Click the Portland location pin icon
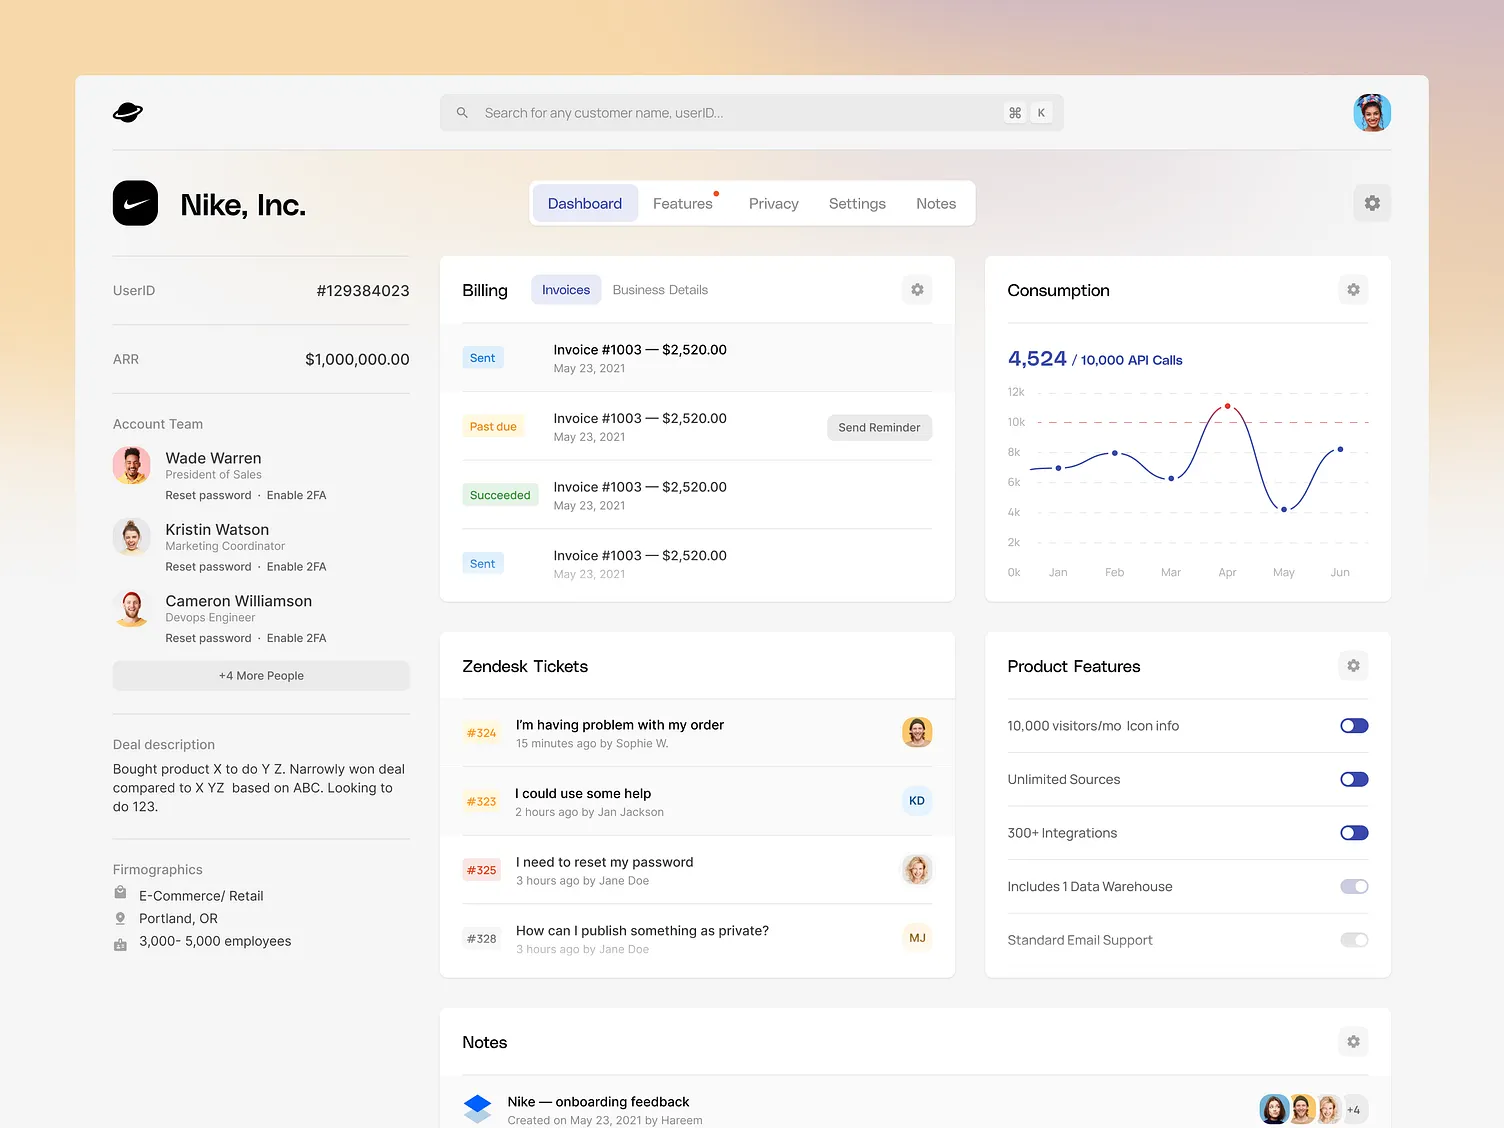 tap(120, 918)
